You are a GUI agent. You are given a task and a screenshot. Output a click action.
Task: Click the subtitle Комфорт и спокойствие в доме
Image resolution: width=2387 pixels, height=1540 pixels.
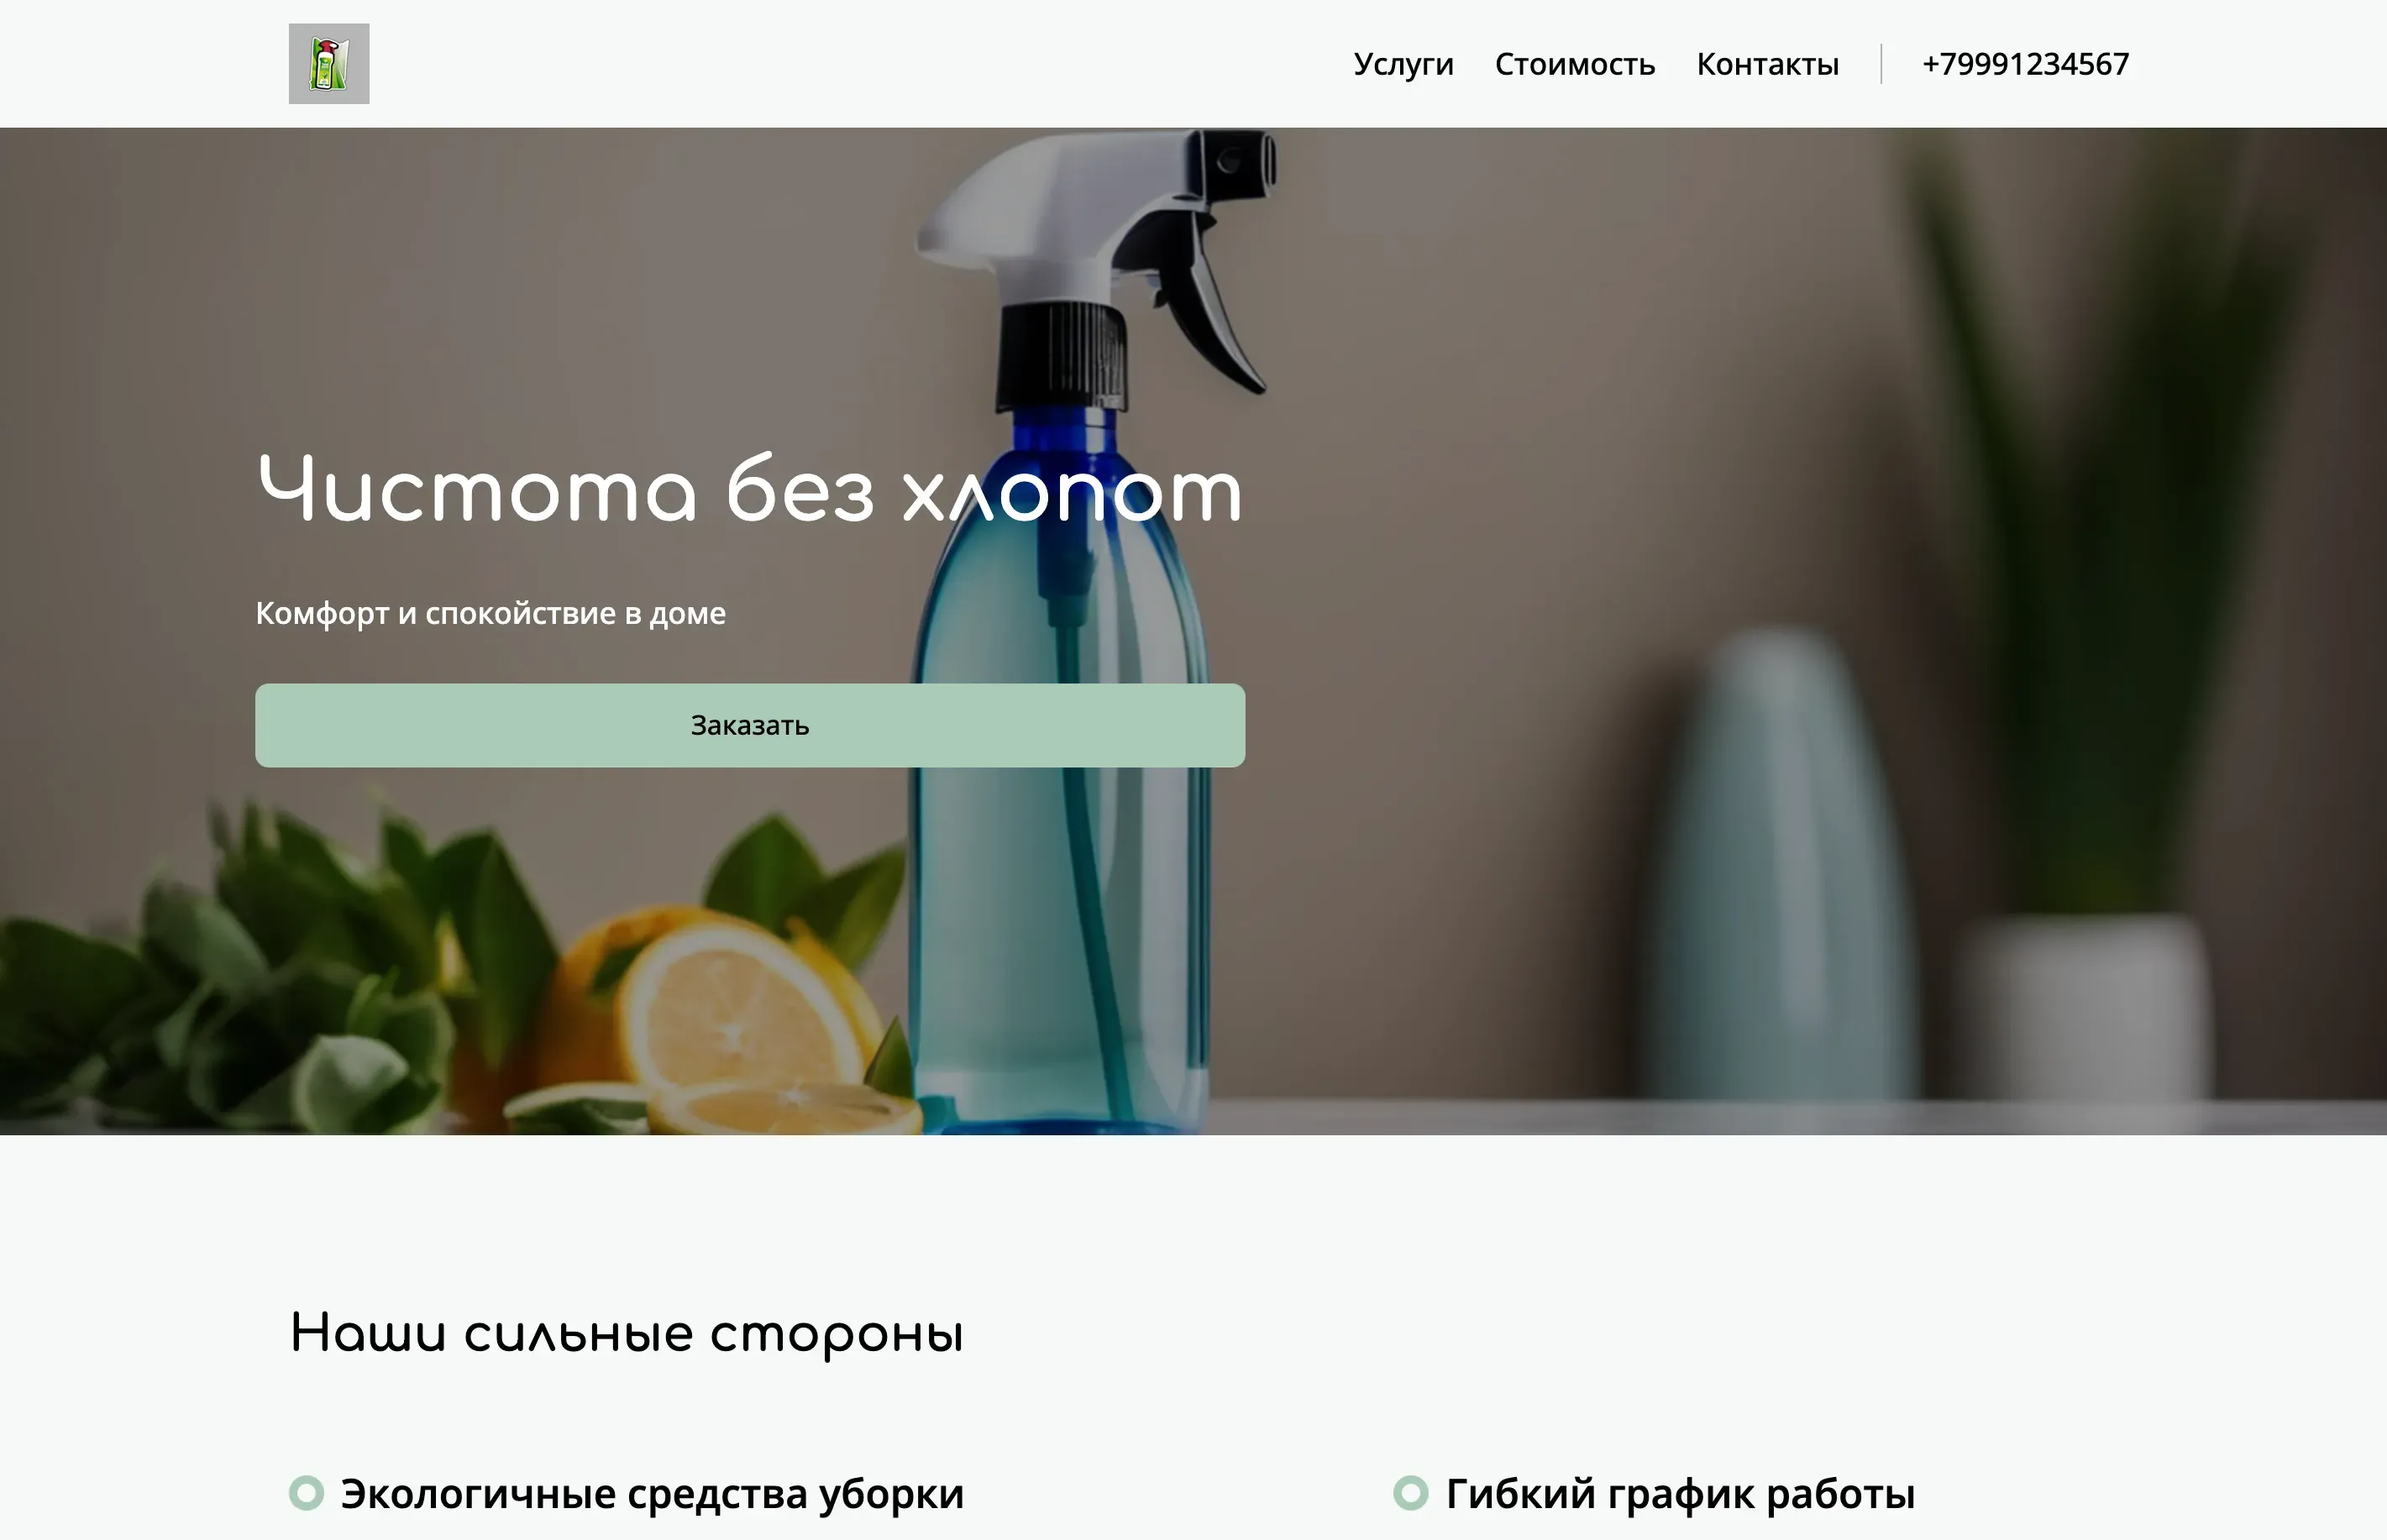(x=491, y=613)
